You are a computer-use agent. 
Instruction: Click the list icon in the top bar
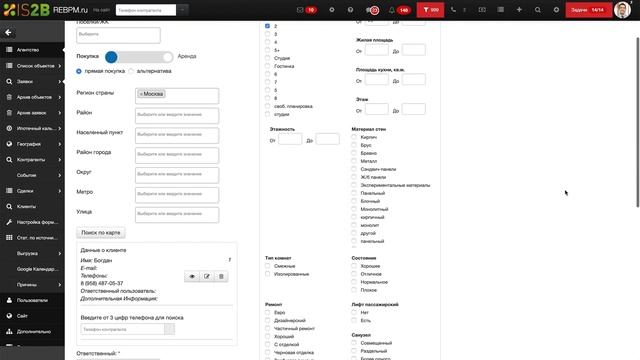pyautogui.click(x=500, y=10)
